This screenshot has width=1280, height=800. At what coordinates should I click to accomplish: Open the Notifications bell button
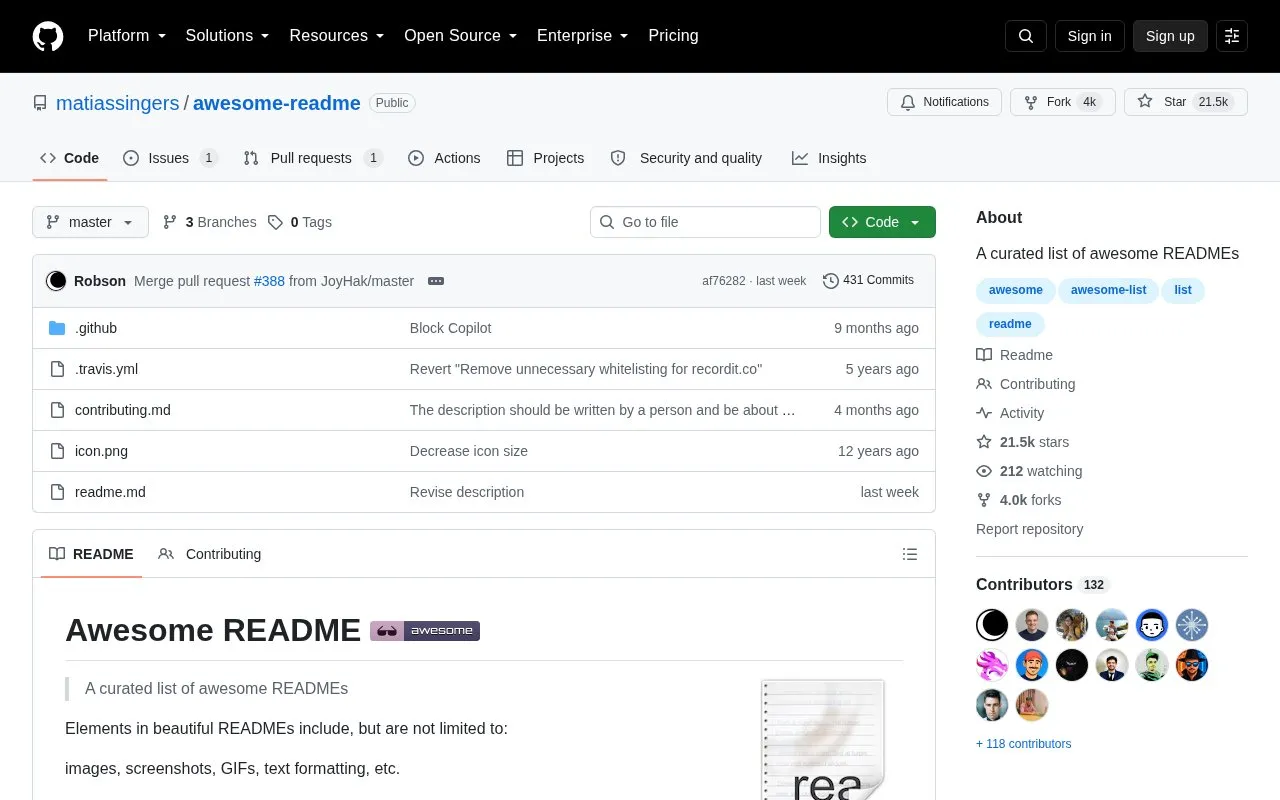[x=944, y=102]
